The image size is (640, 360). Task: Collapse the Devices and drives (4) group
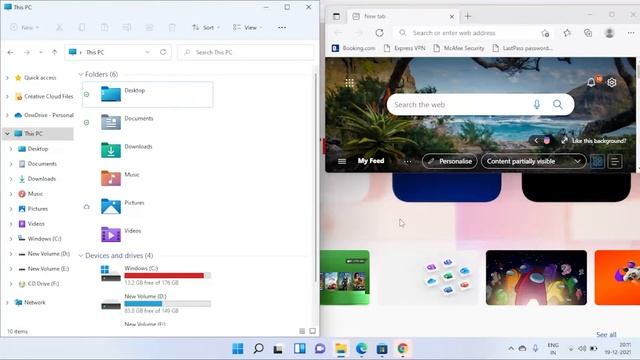(x=81, y=256)
